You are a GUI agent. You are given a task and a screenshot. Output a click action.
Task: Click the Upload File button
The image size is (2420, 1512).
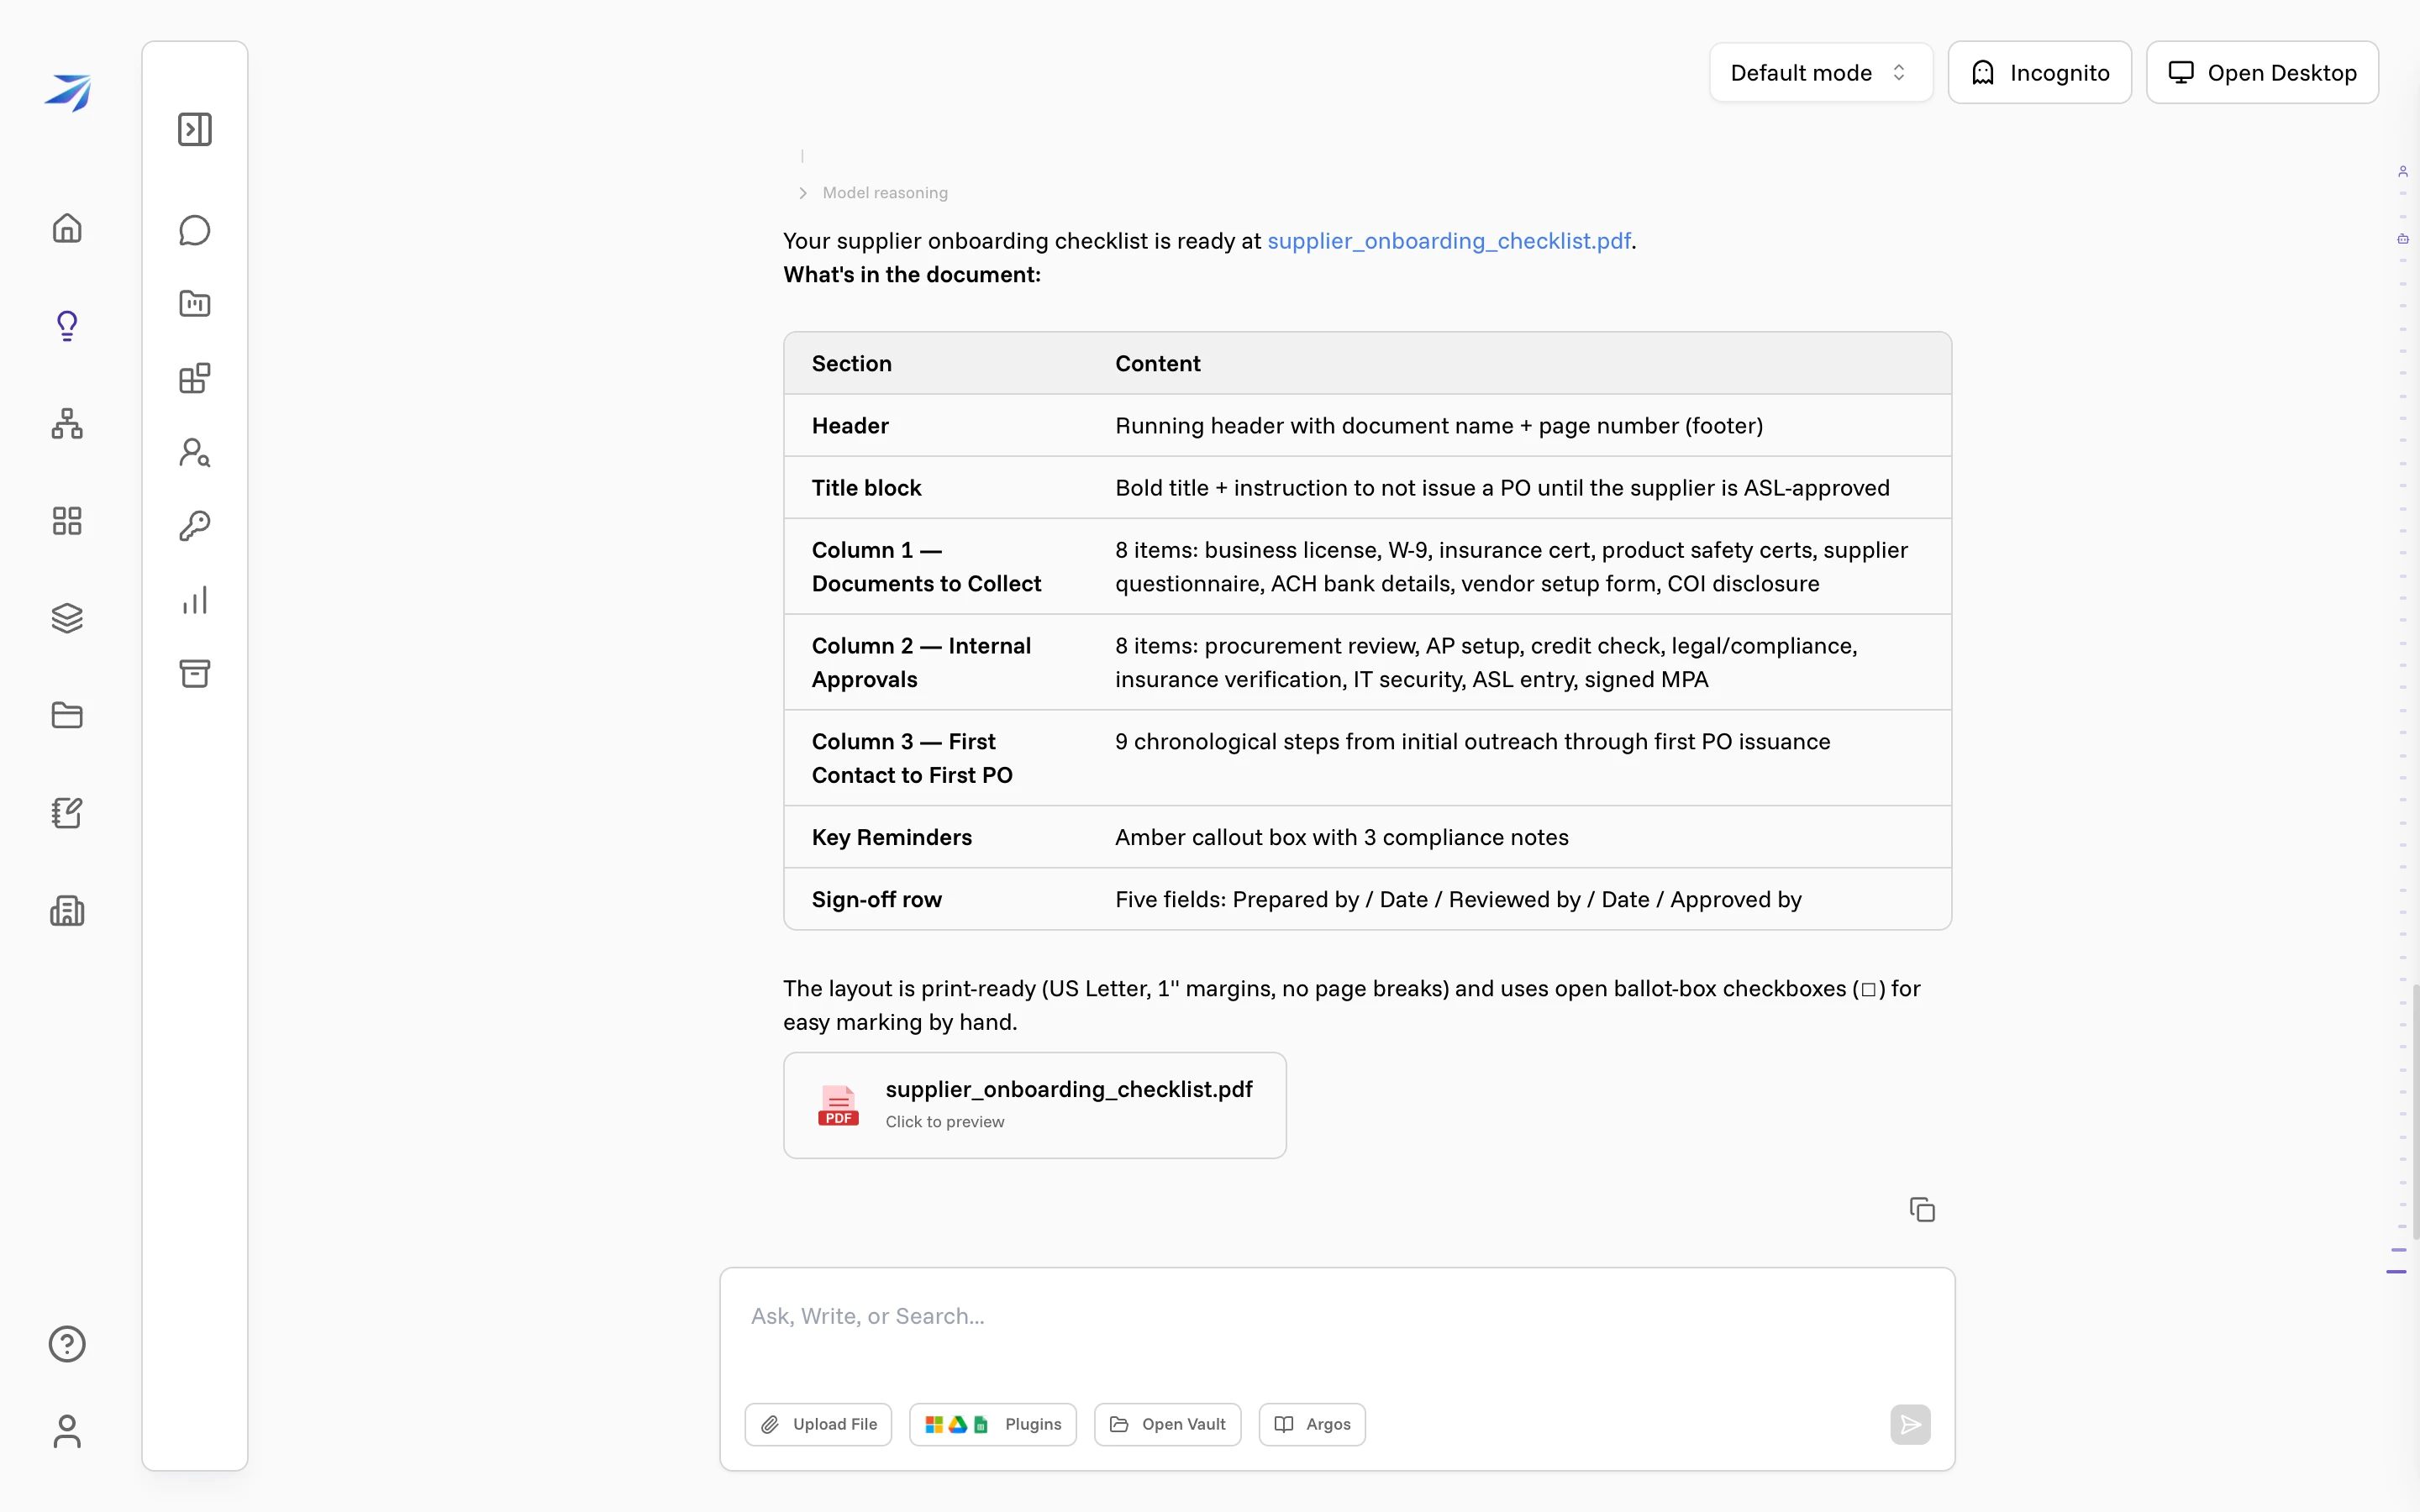[818, 1424]
